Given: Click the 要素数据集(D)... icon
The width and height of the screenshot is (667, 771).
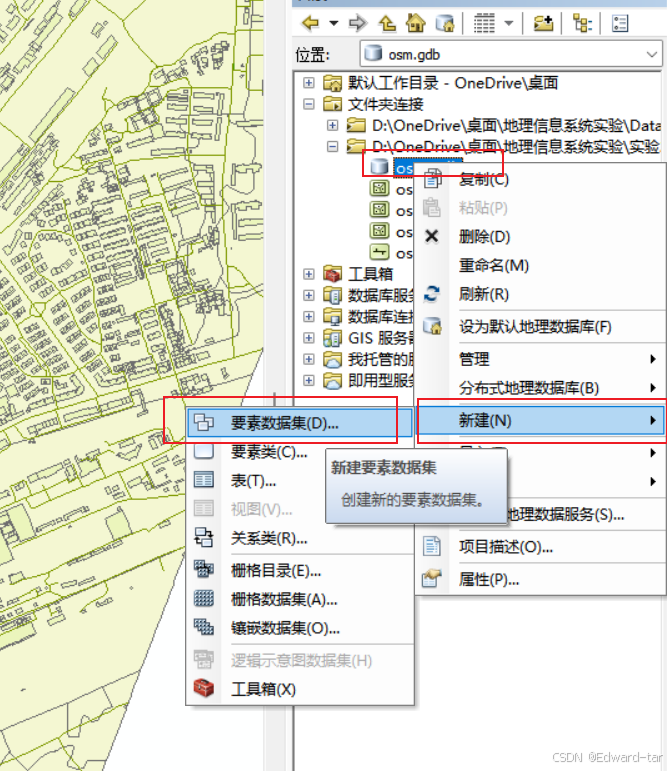Looking at the screenshot, I should pyautogui.click(x=203, y=422).
